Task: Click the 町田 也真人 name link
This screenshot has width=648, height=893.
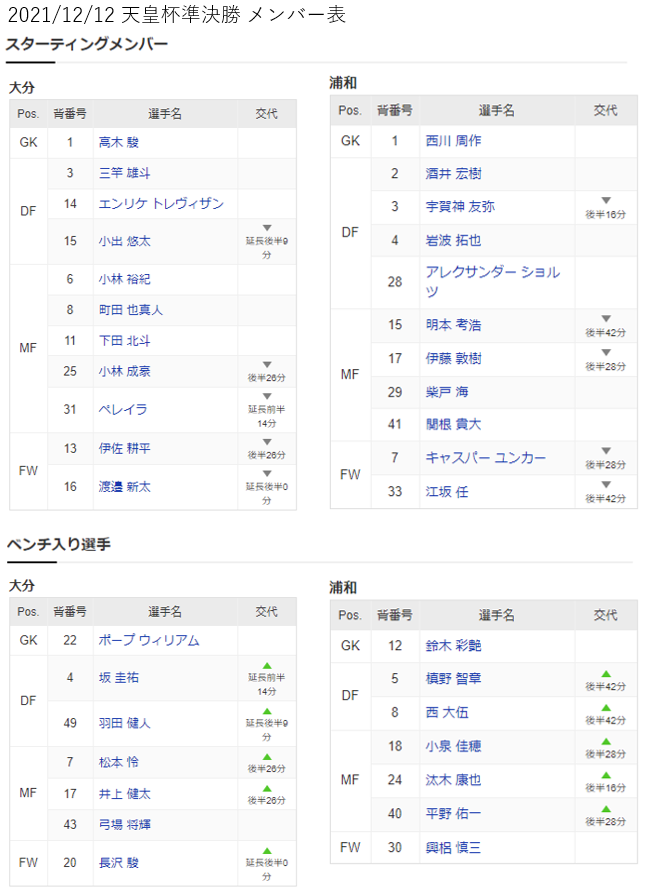Action: click(131, 310)
